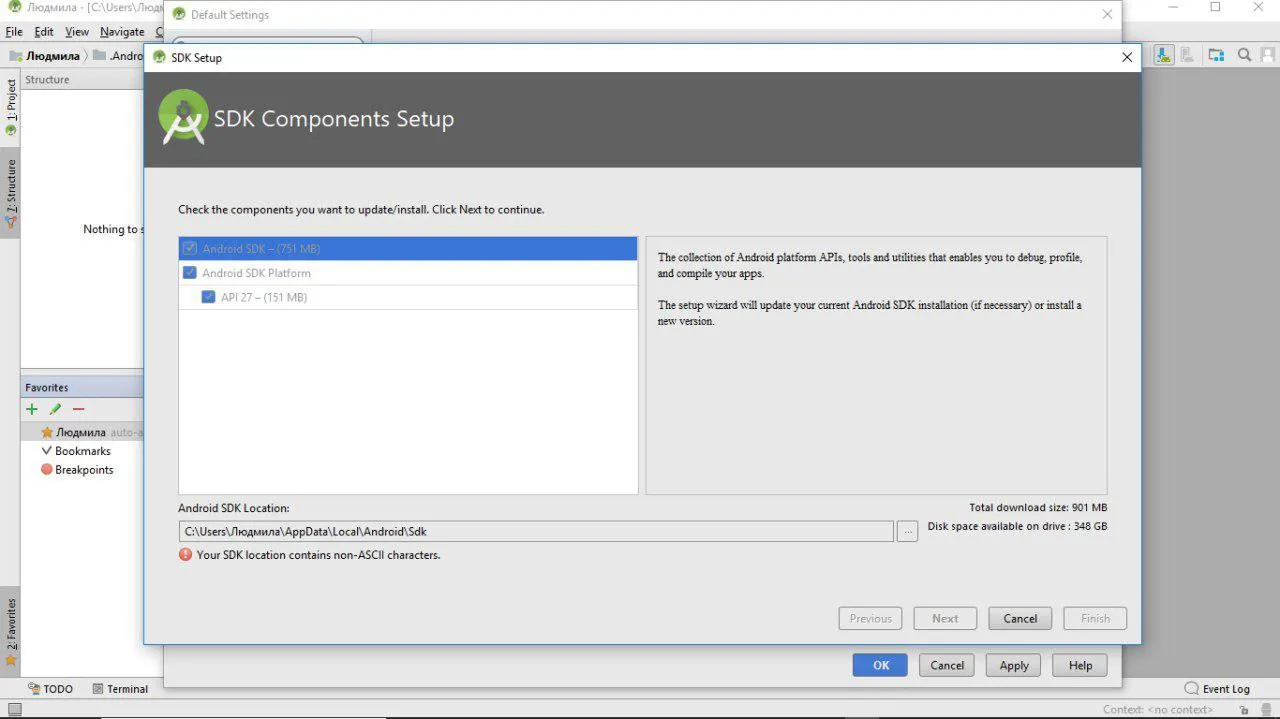Open the Navigate menu
Image resolution: width=1280 pixels, height=719 pixels.
122,32
